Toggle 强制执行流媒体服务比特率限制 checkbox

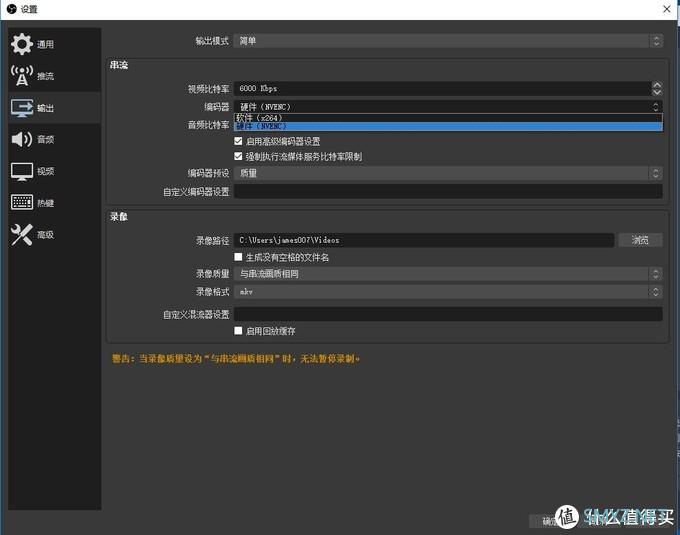point(238,156)
